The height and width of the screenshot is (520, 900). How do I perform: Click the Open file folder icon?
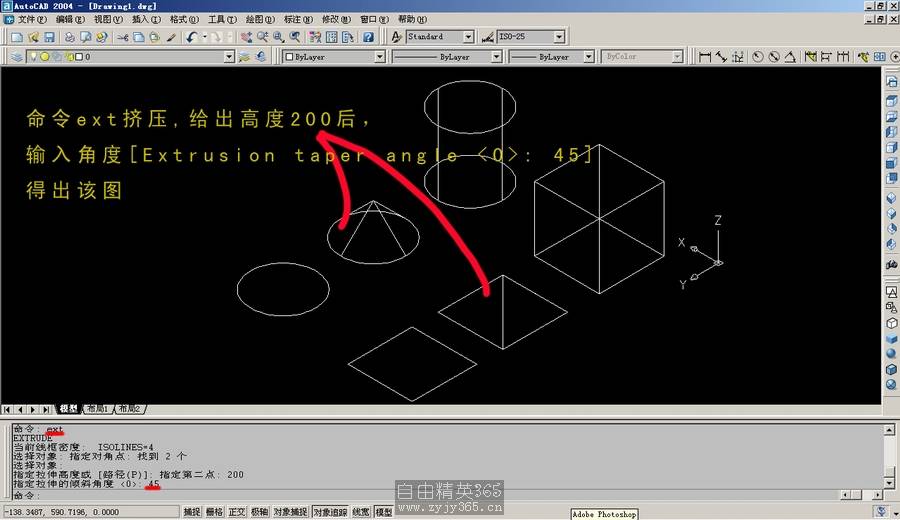32,37
